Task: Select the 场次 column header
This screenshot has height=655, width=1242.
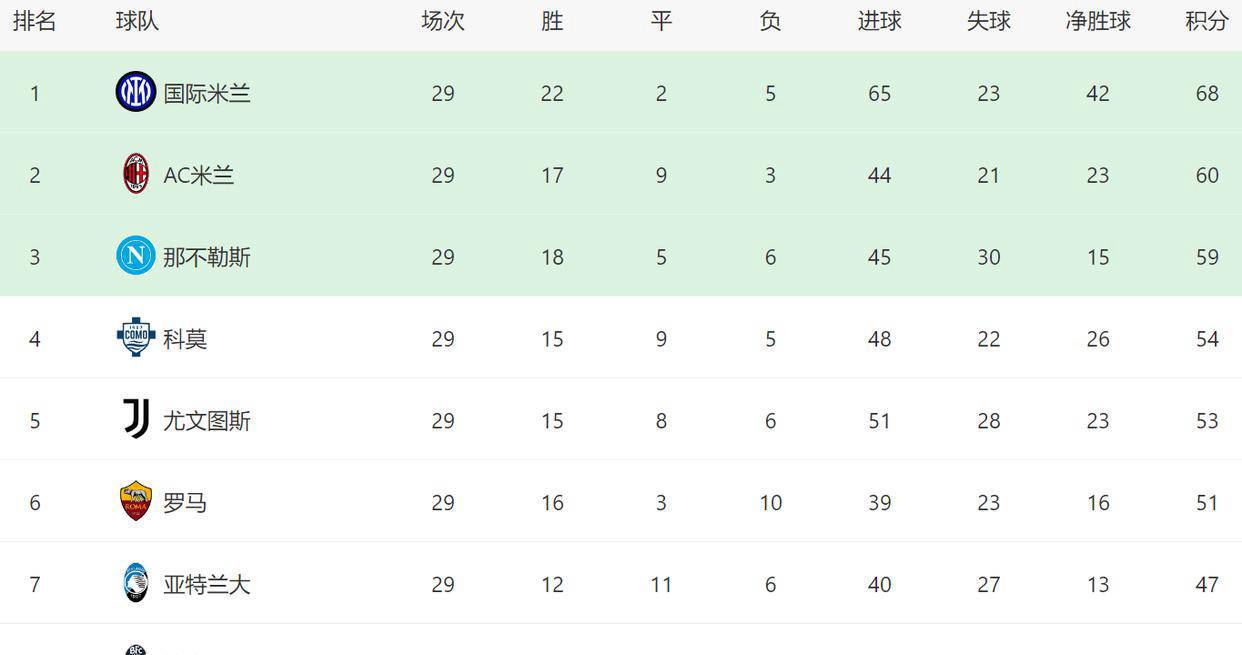Action: [443, 21]
